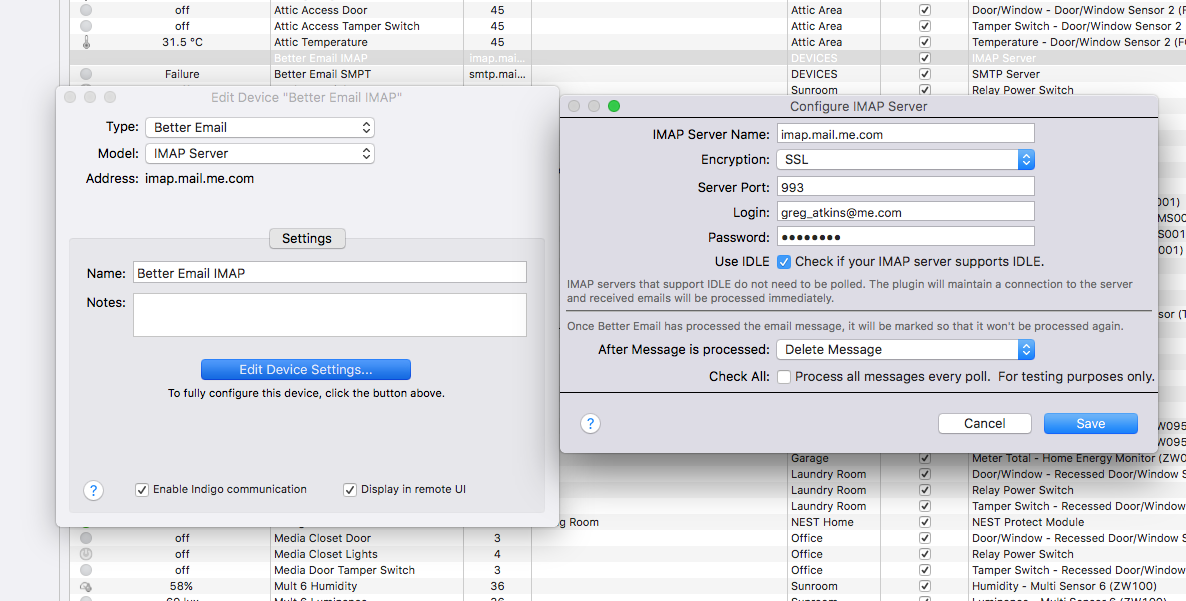Click the Settings tab in Edit Device
Image resolution: width=1186 pixels, height=601 pixels.
(x=306, y=238)
